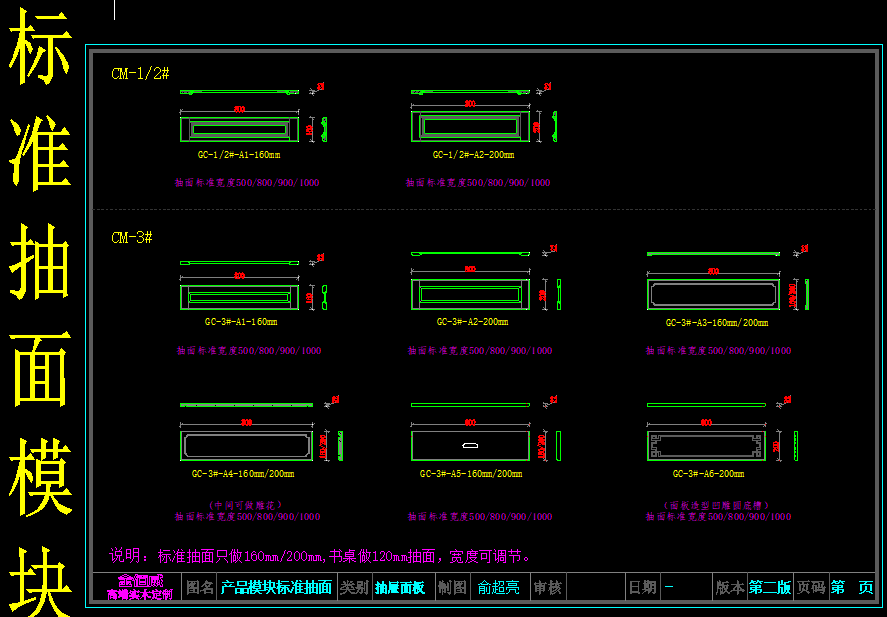
Task: Click the 抽屉面板 category field
Action: click(400, 588)
